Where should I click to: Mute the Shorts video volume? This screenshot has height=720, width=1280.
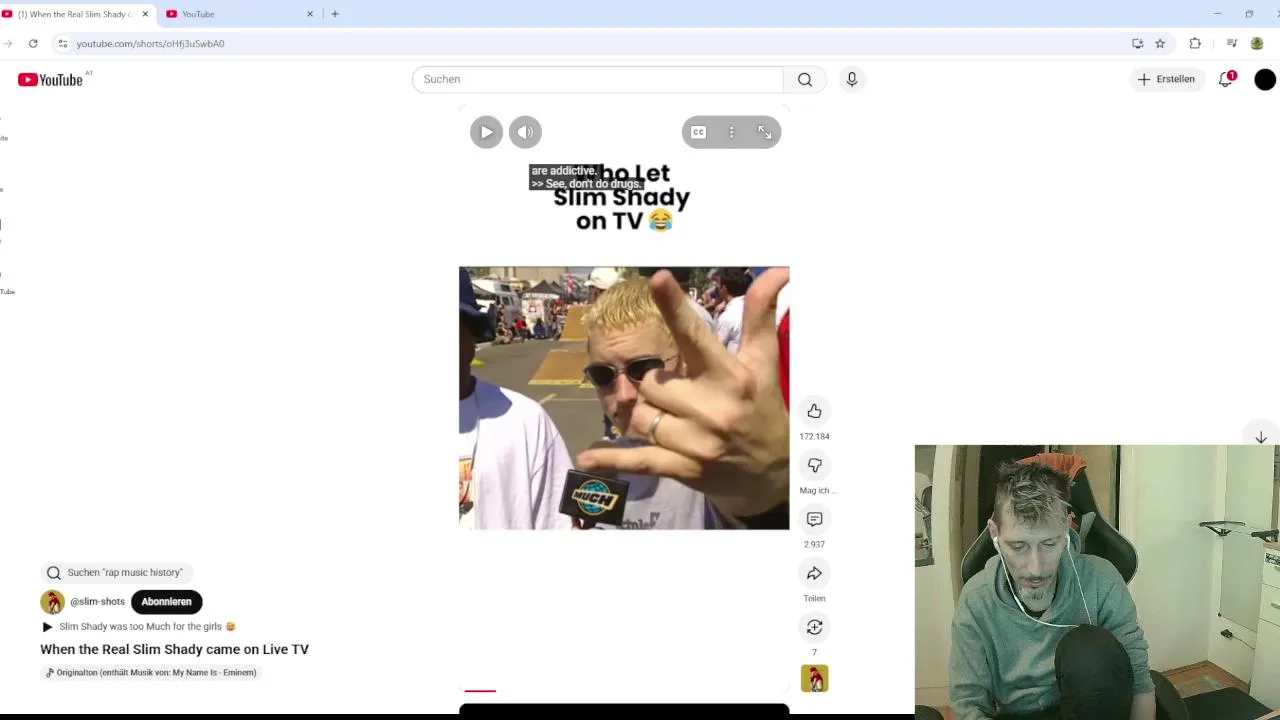point(525,132)
